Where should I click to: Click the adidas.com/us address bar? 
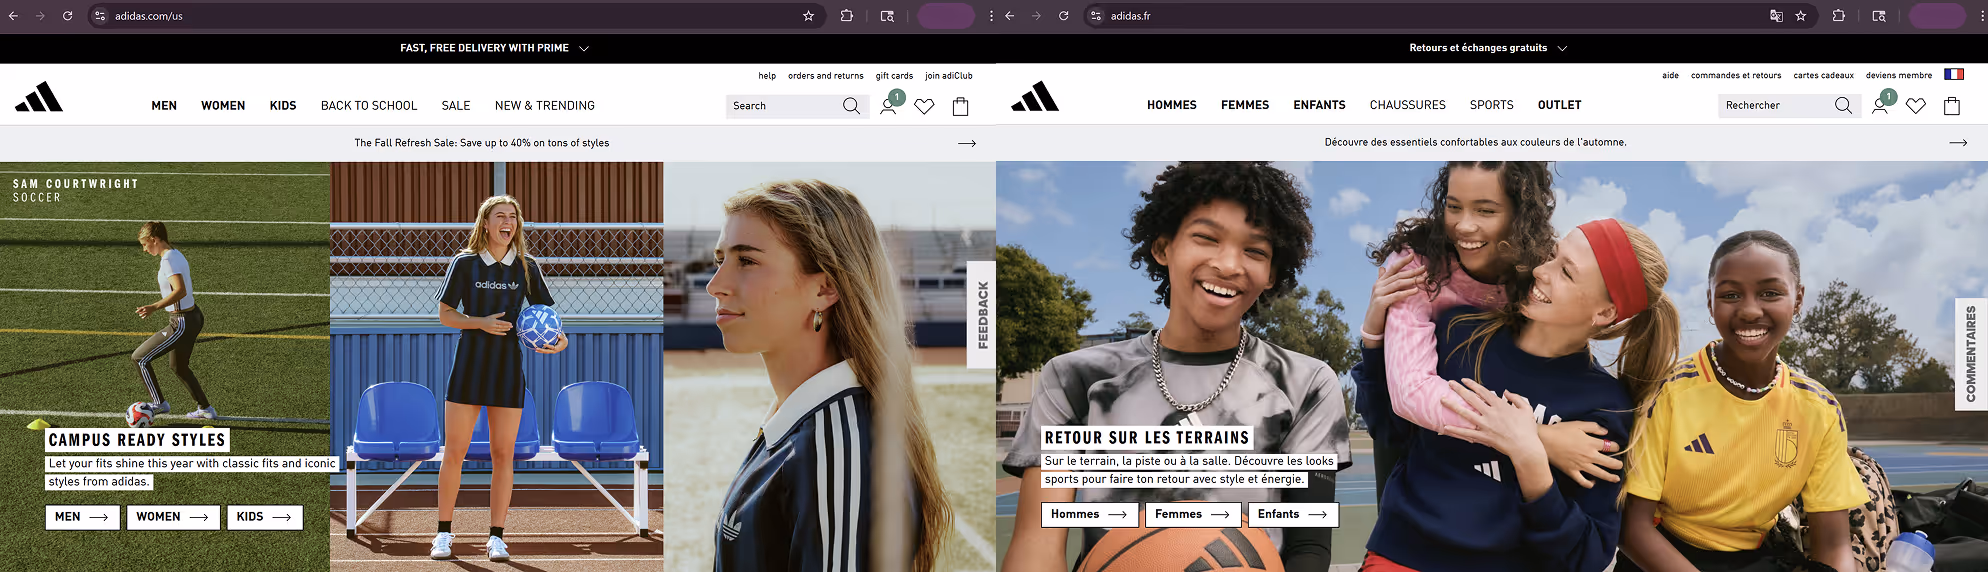[455, 16]
